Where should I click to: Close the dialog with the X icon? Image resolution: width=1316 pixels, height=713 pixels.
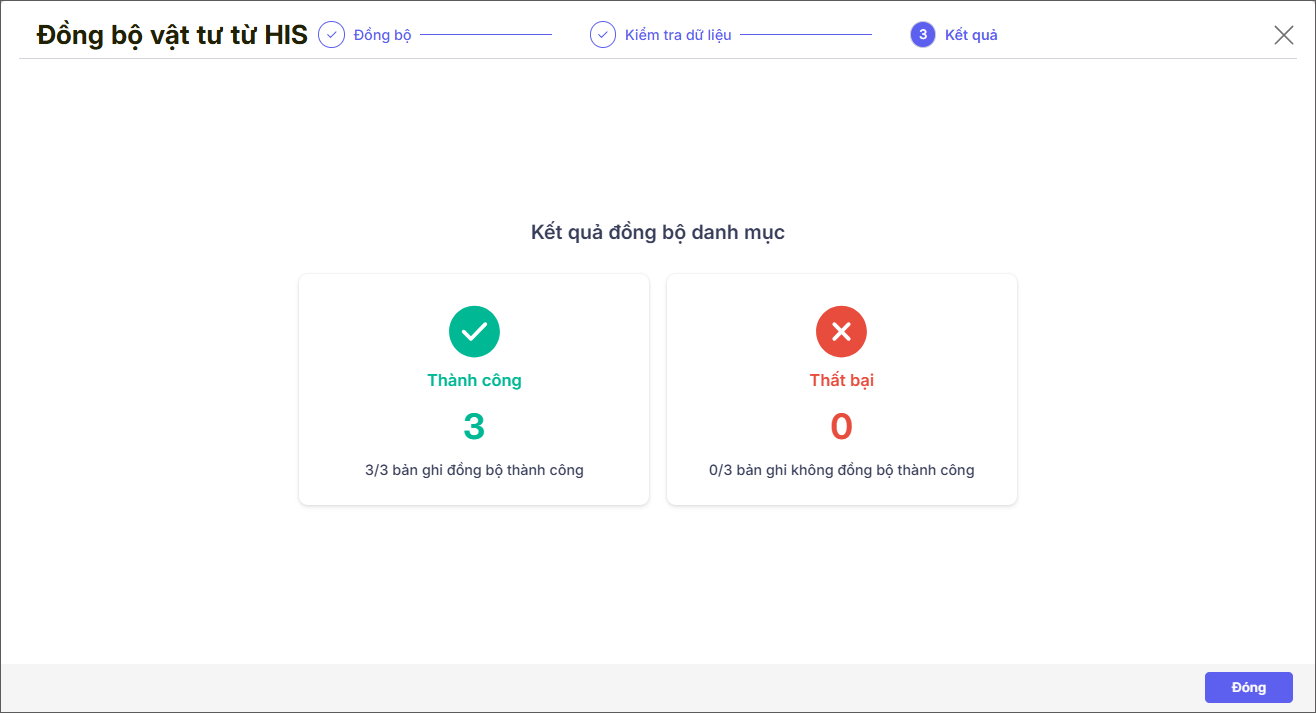coord(1284,35)
